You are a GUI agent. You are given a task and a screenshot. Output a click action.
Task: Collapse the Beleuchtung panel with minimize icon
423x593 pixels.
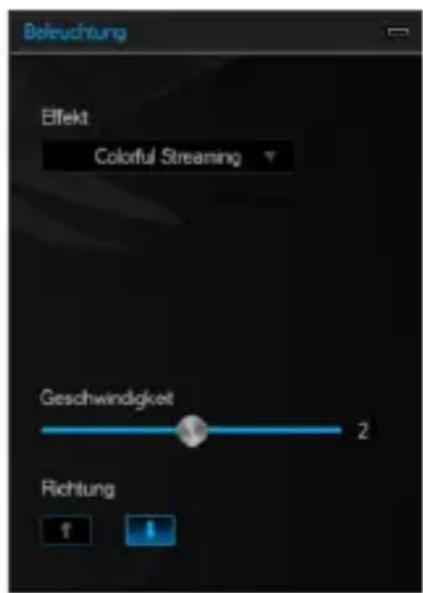(x=398, y=32)
